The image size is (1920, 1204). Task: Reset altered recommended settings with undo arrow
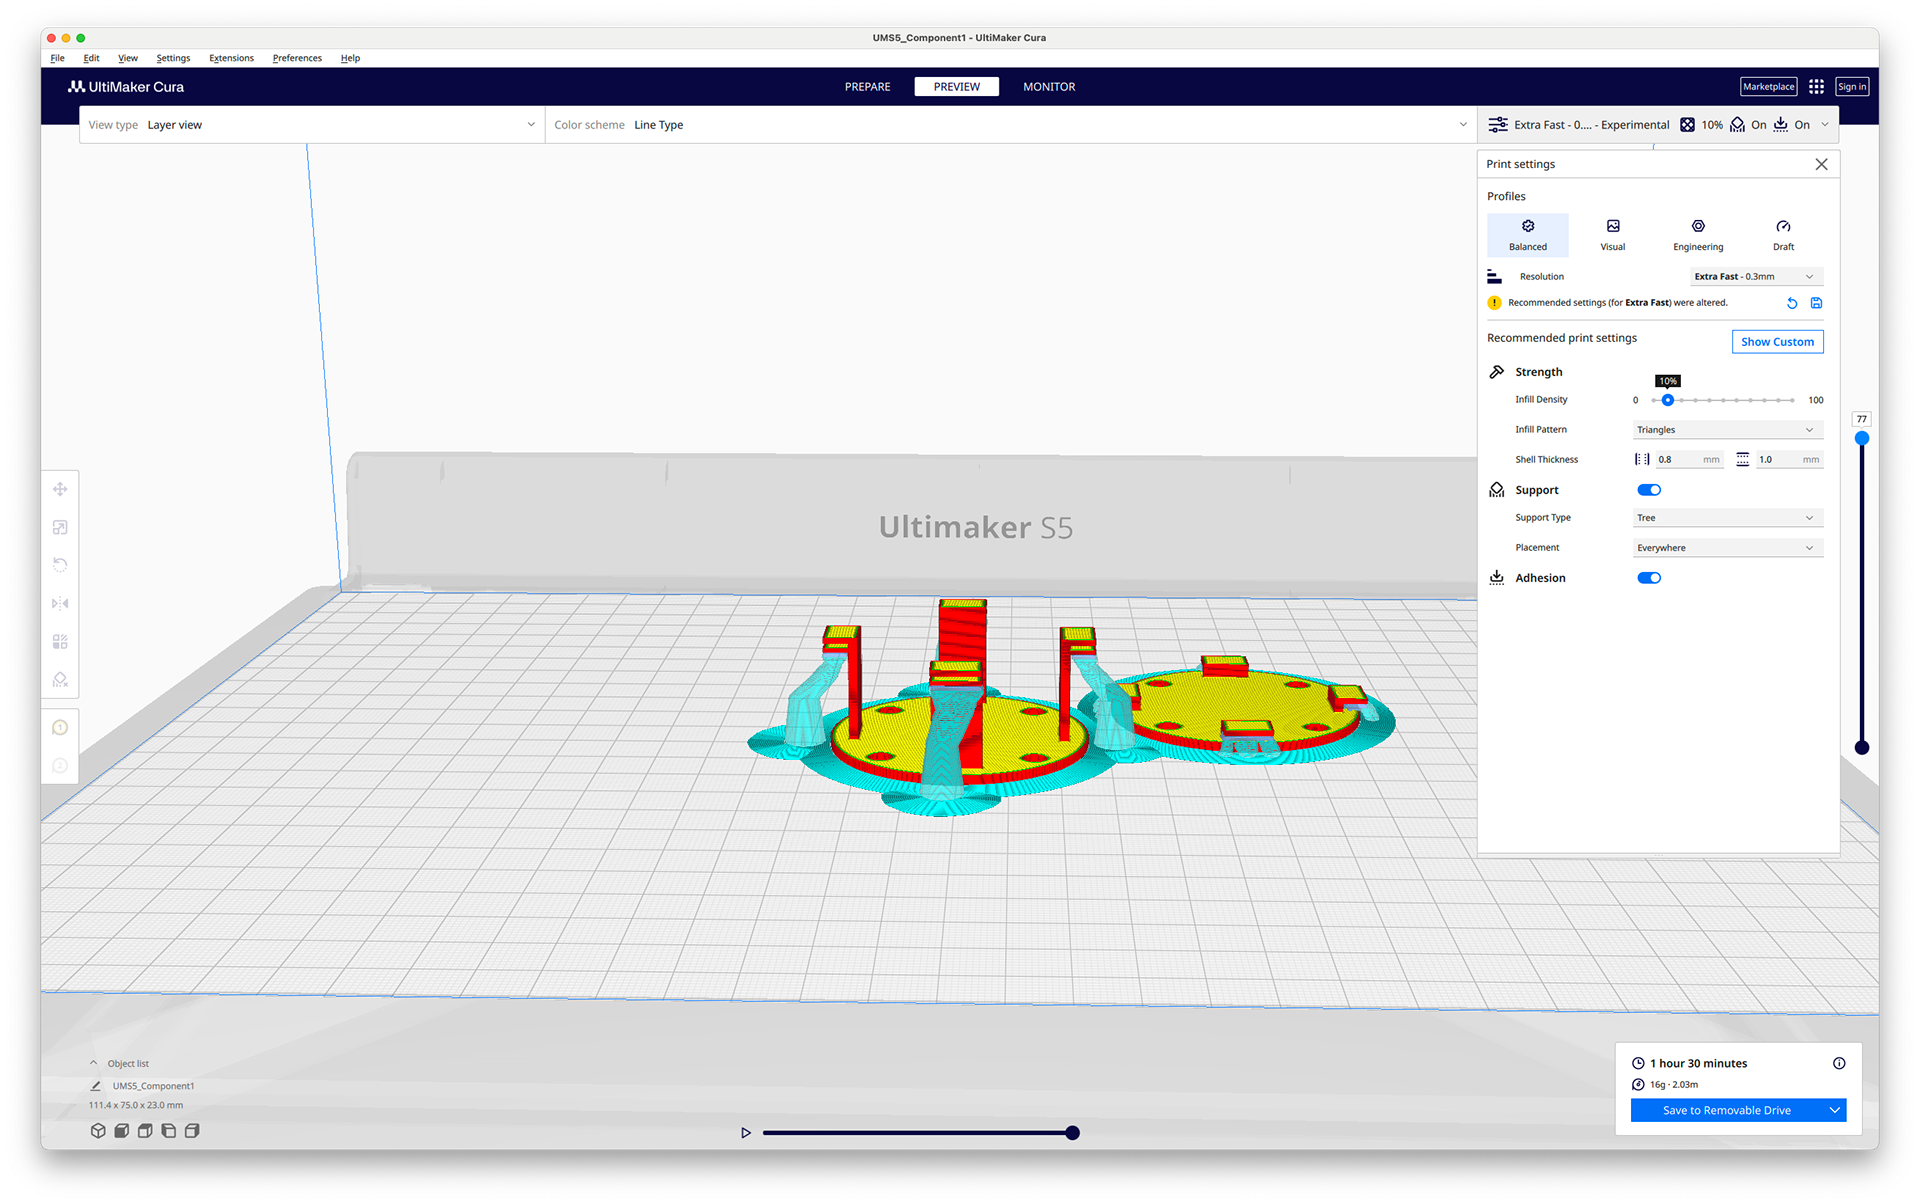coord(1792,303)
